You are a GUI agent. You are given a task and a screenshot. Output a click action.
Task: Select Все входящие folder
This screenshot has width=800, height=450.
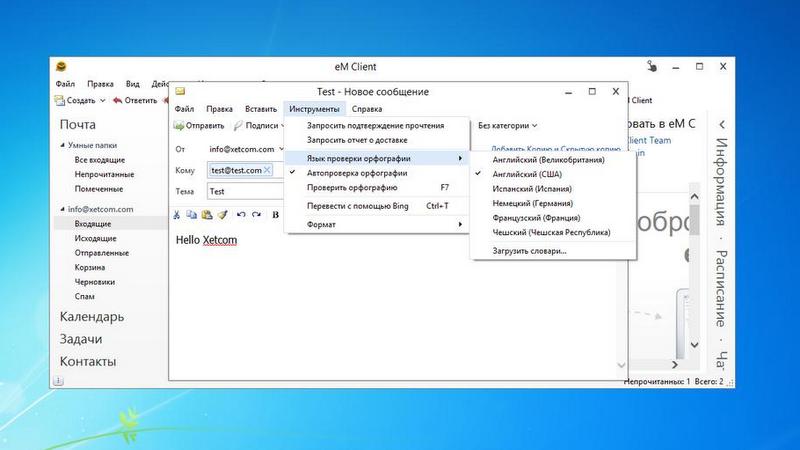[99, 160]
